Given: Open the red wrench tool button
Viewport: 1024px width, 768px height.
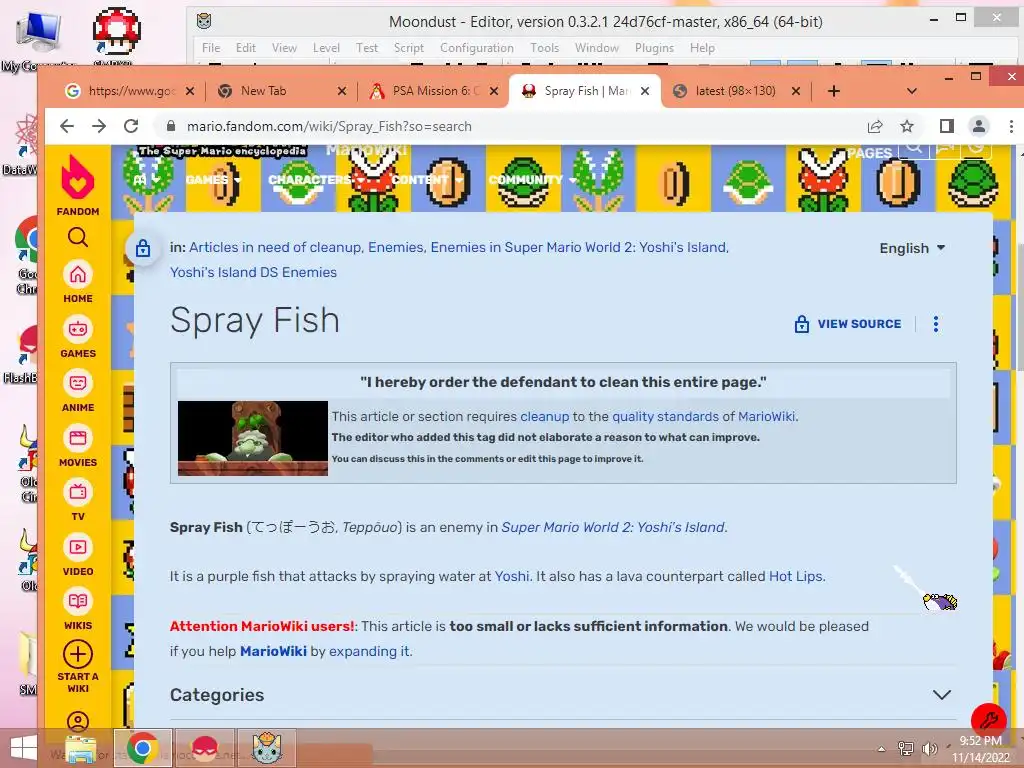Looking at the screenshot, I should point(988,720).
